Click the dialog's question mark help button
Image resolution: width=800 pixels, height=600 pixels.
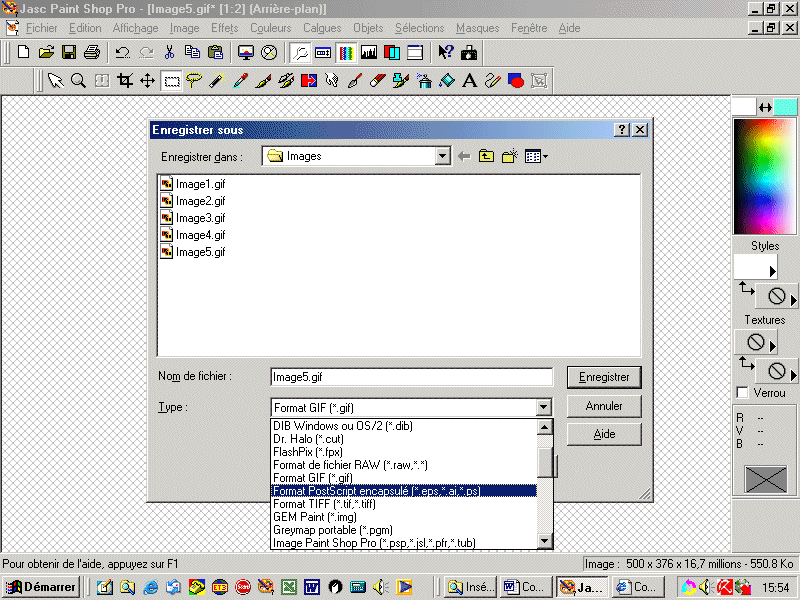click(x=622, y=130)
